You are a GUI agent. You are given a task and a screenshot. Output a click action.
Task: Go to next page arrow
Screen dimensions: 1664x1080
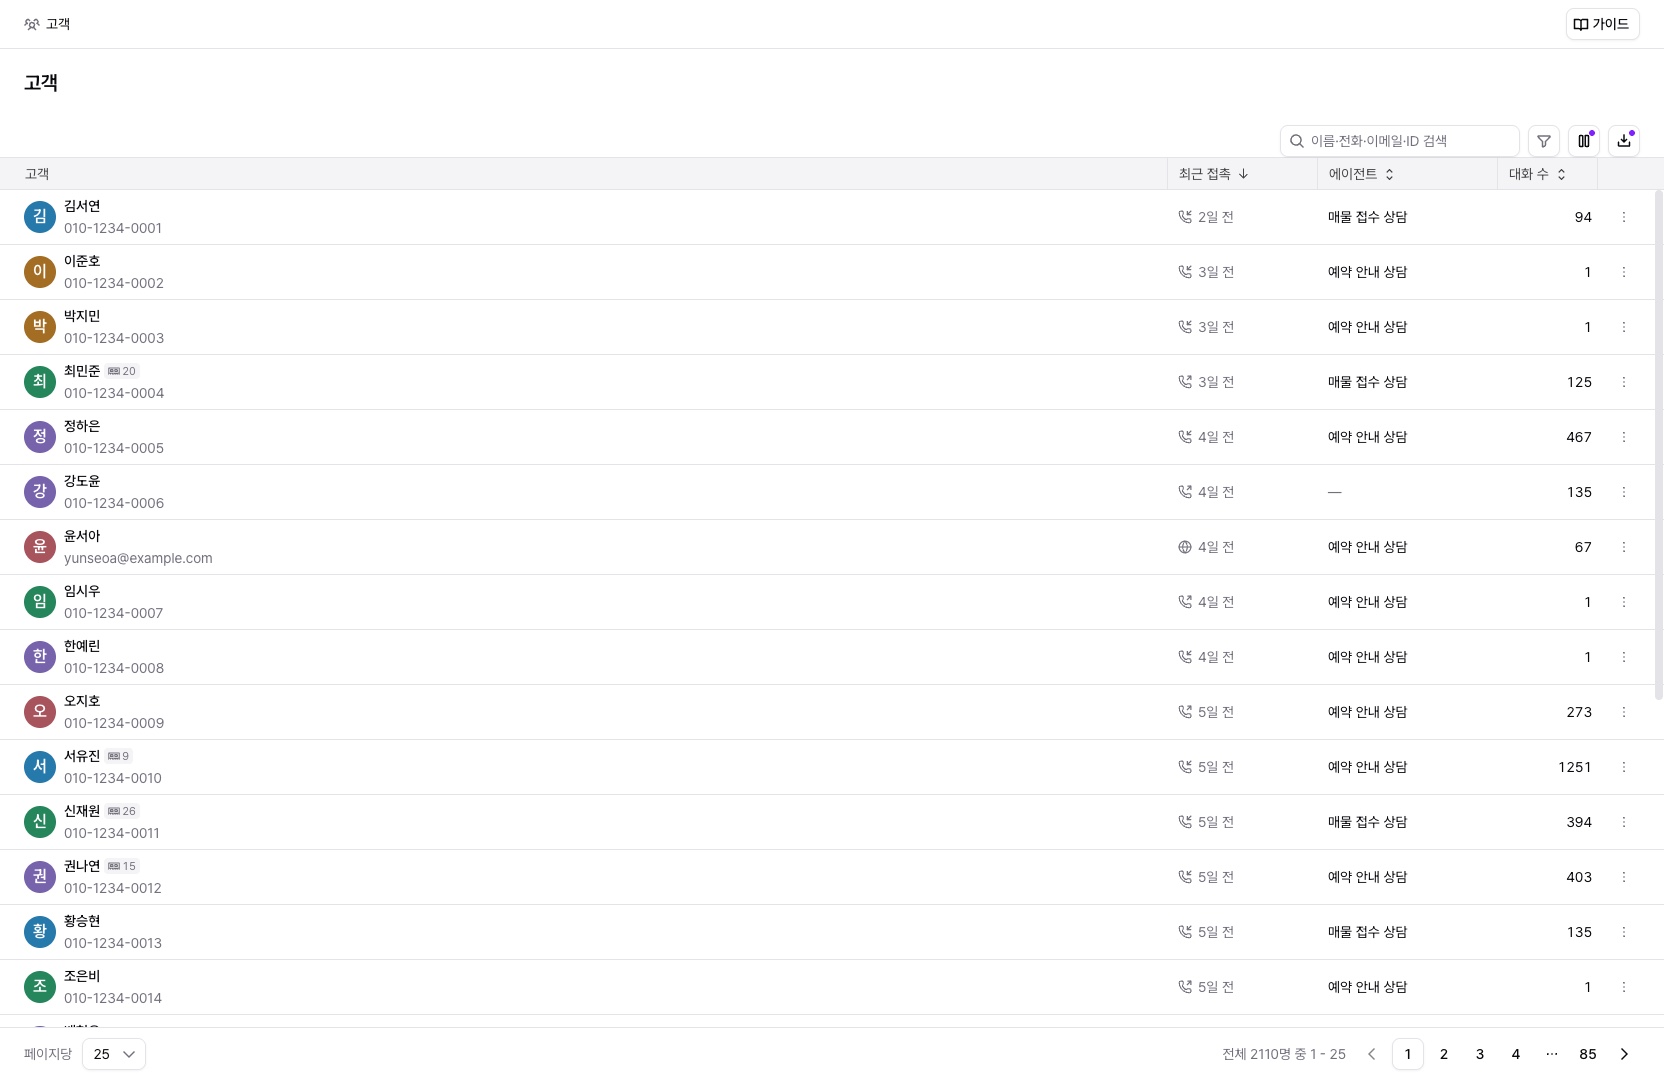point(1624,1054)
